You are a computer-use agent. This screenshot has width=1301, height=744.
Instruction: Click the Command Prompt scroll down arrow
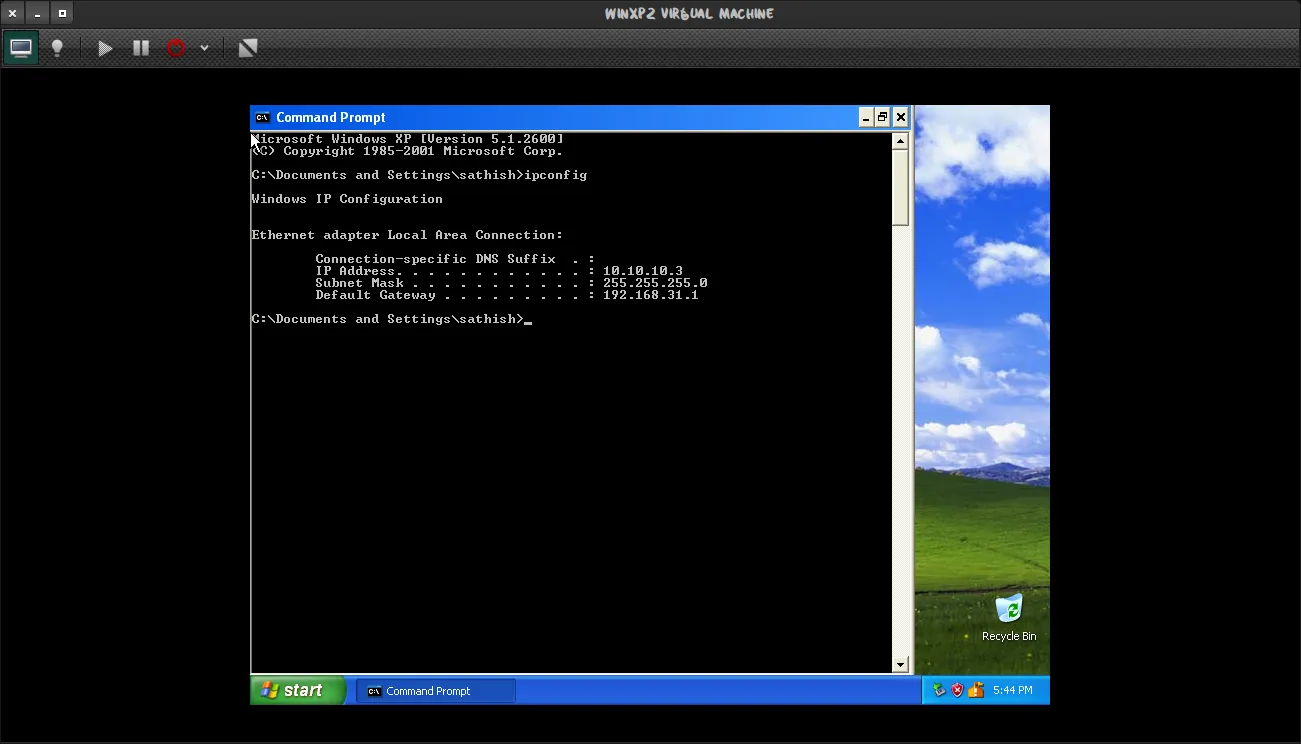(900, 664)
